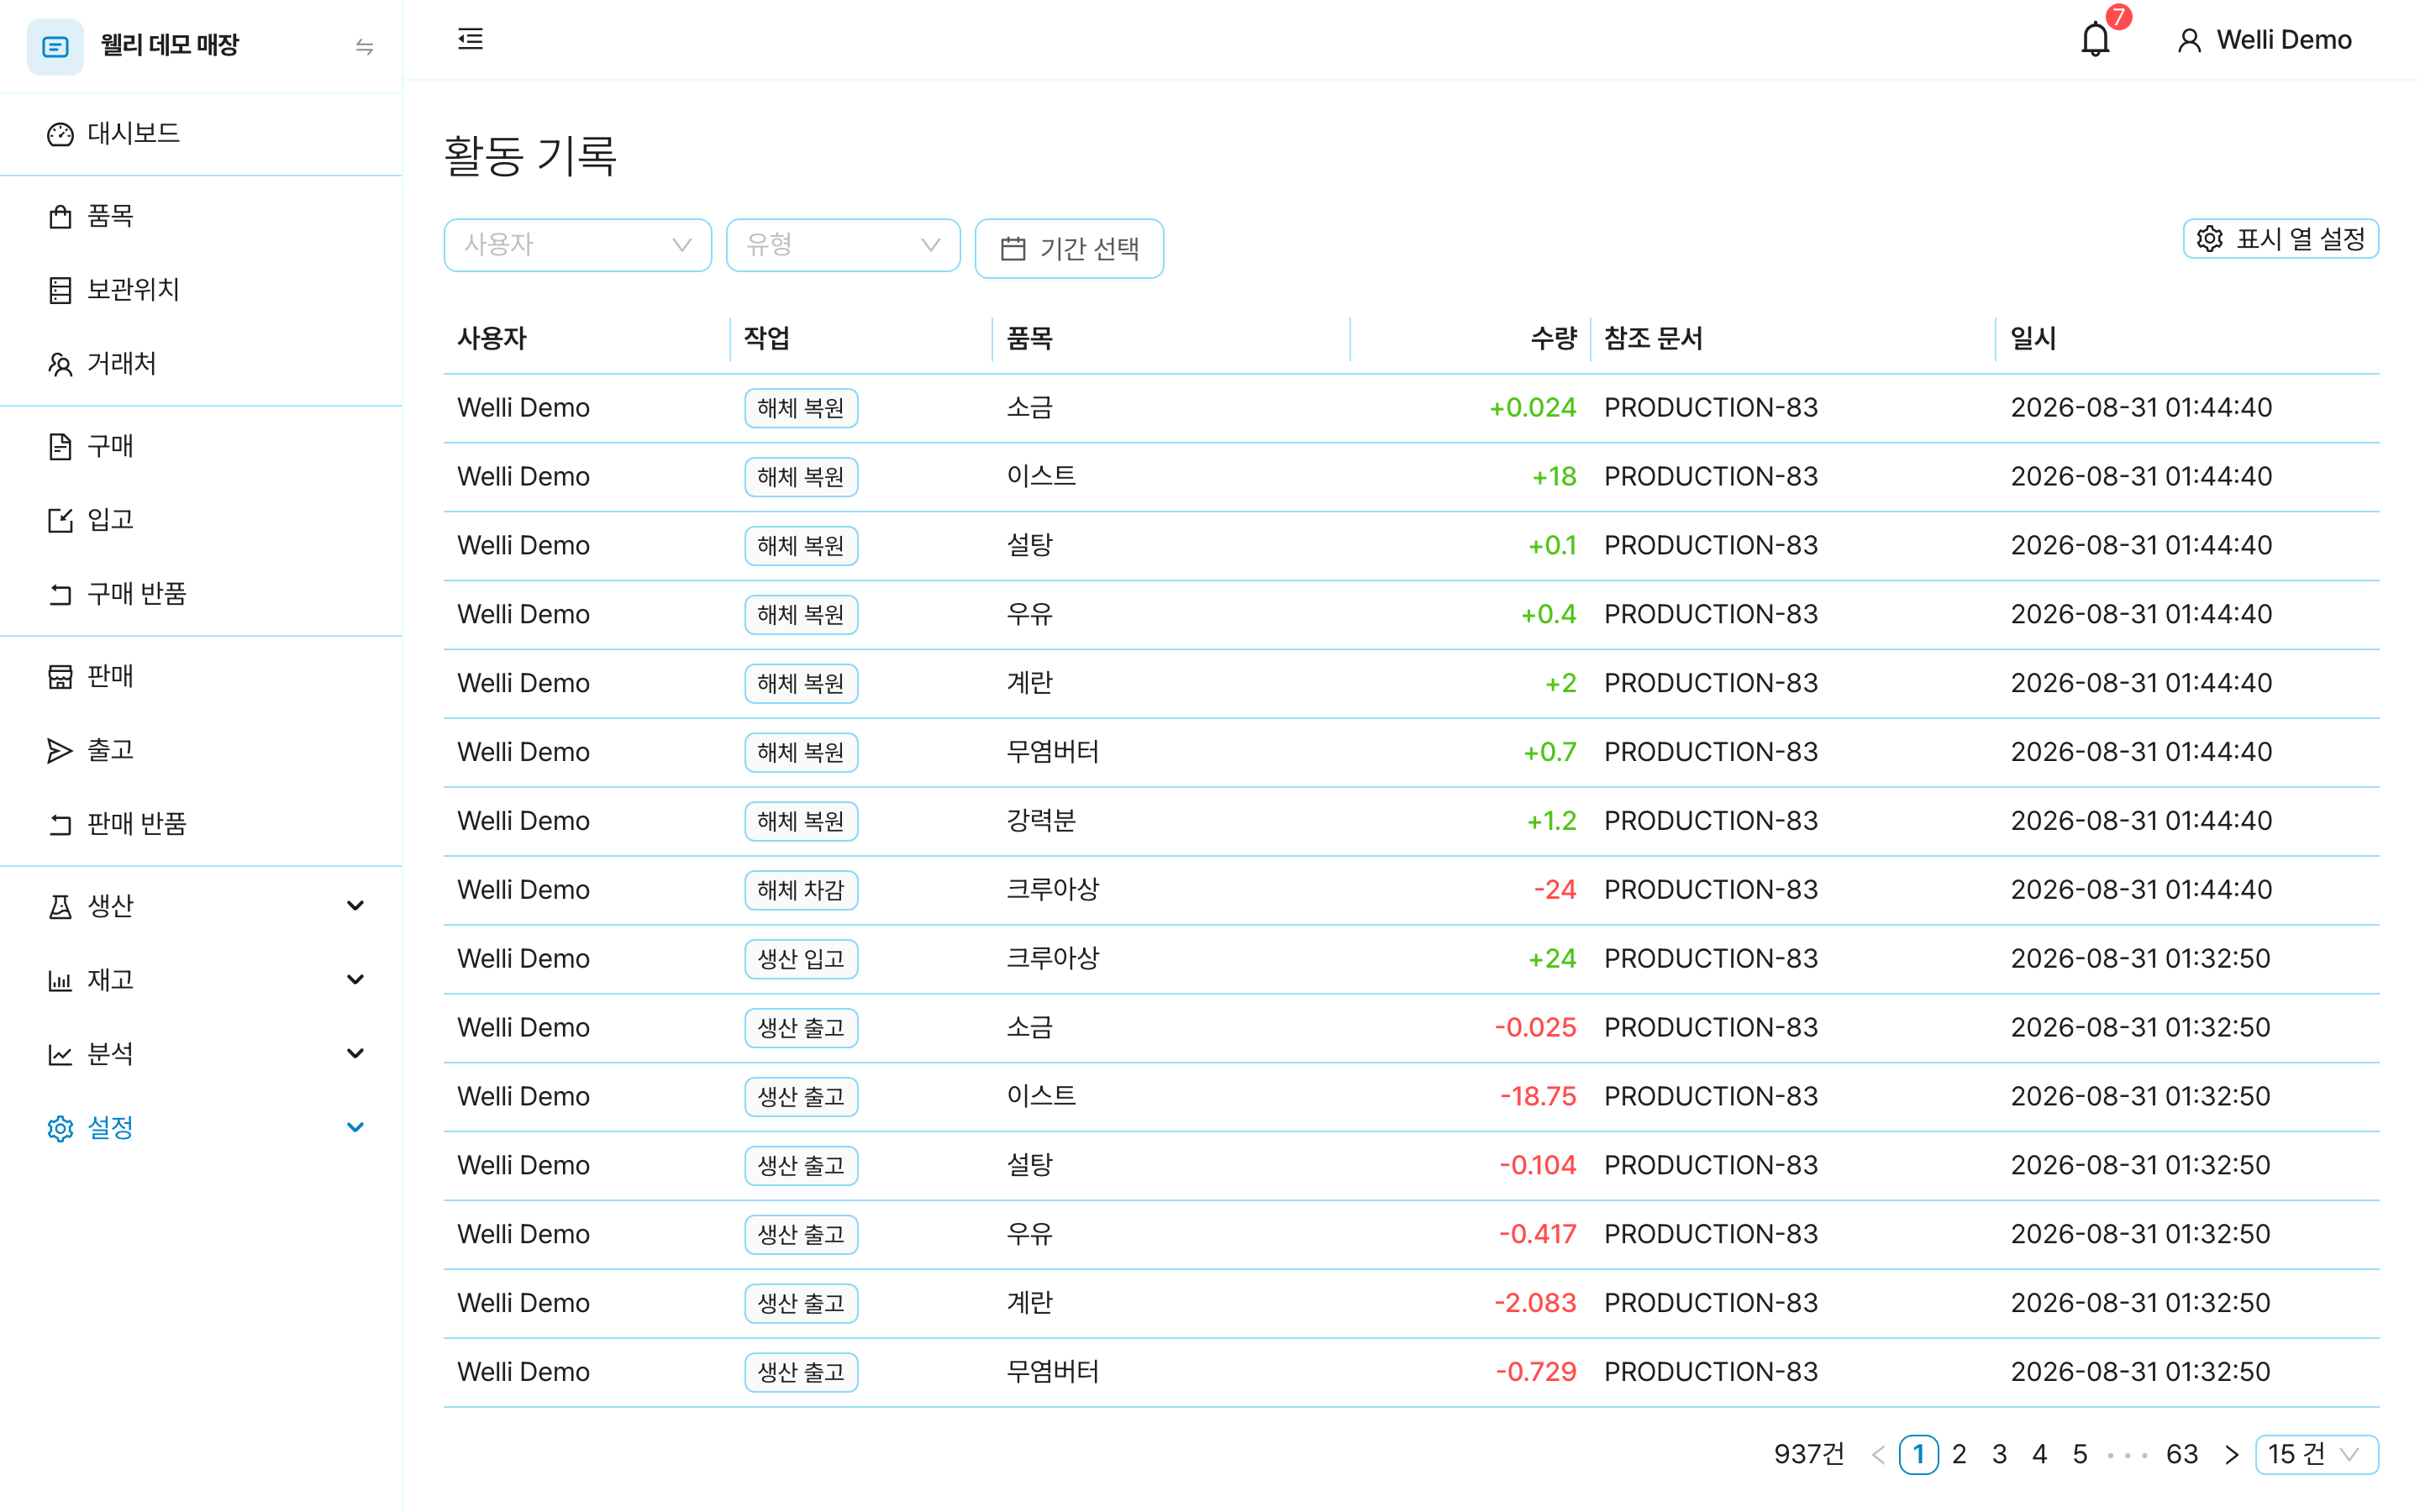Jump to last page 63
Screen dimensions: 2420x1512
click(x=2181, y=1454)
